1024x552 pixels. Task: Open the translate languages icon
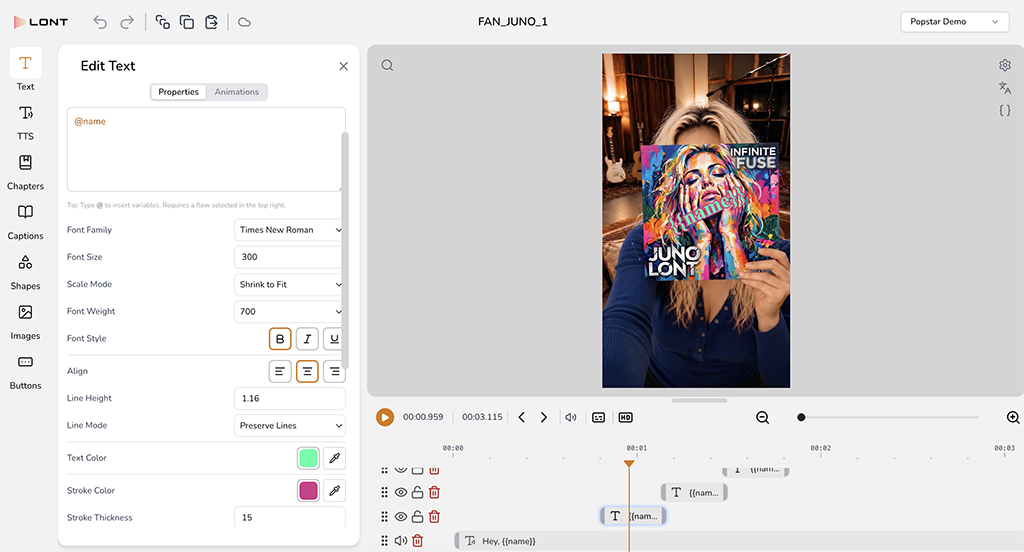point(1005,88)
